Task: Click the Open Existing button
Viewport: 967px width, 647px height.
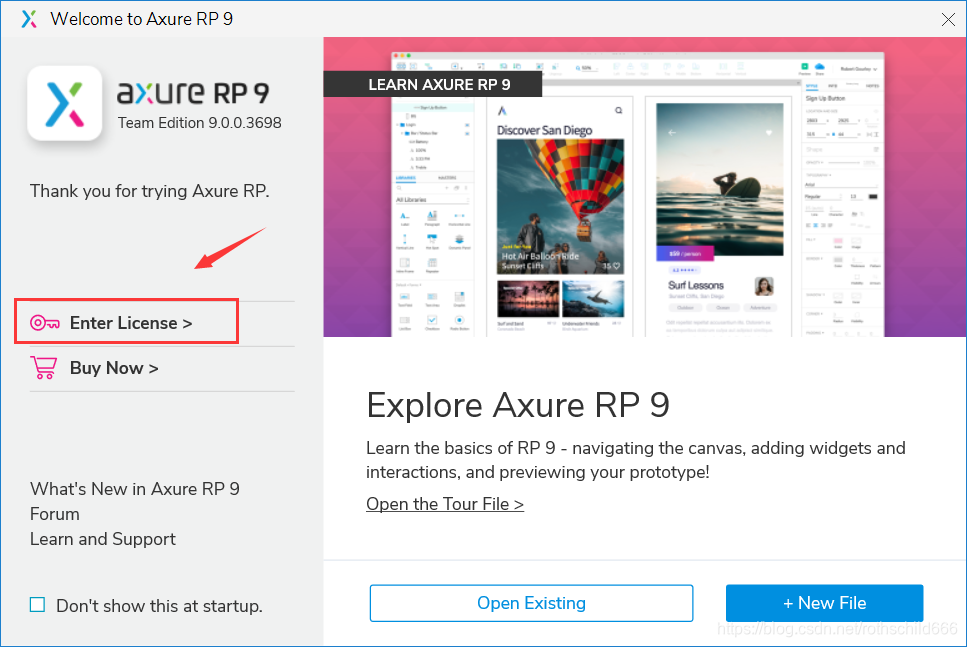Action: (531, 603)
